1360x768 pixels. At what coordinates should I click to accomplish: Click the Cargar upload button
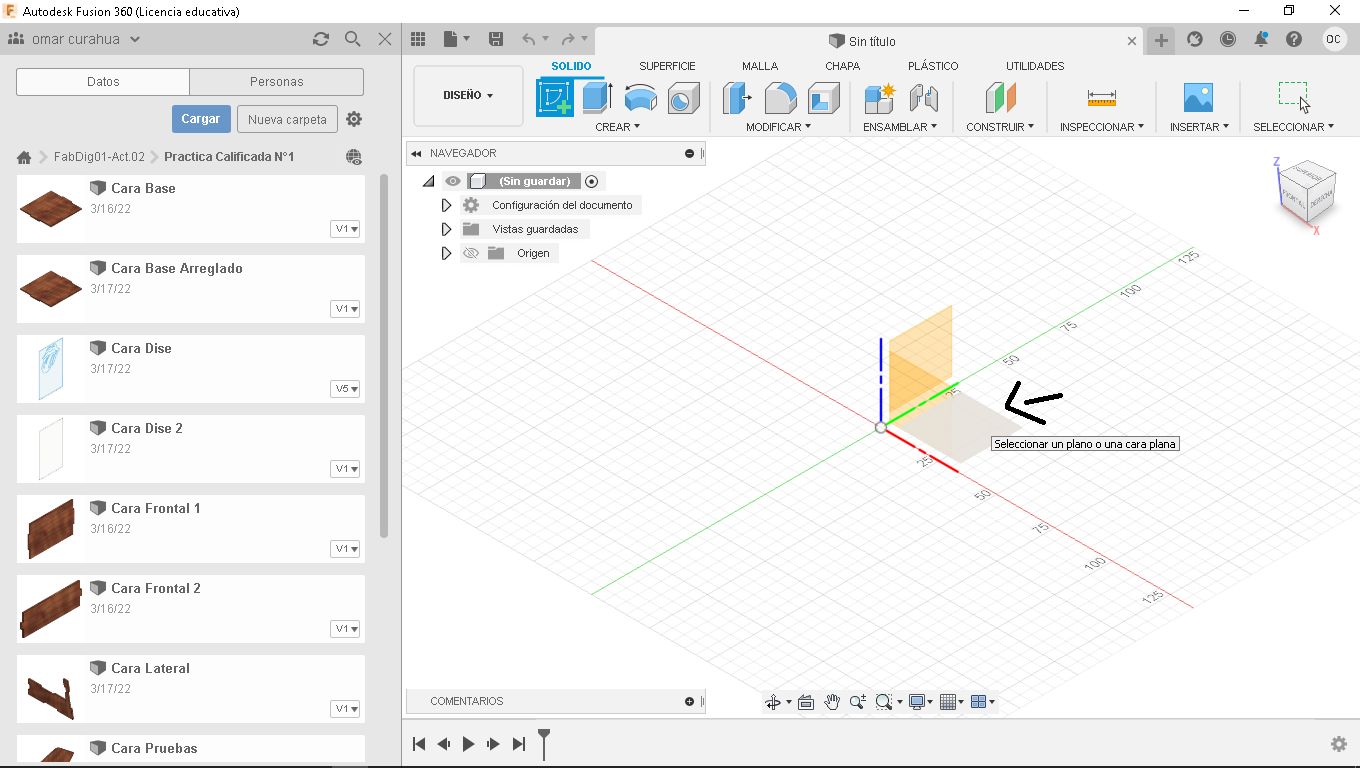coord(201,119)
